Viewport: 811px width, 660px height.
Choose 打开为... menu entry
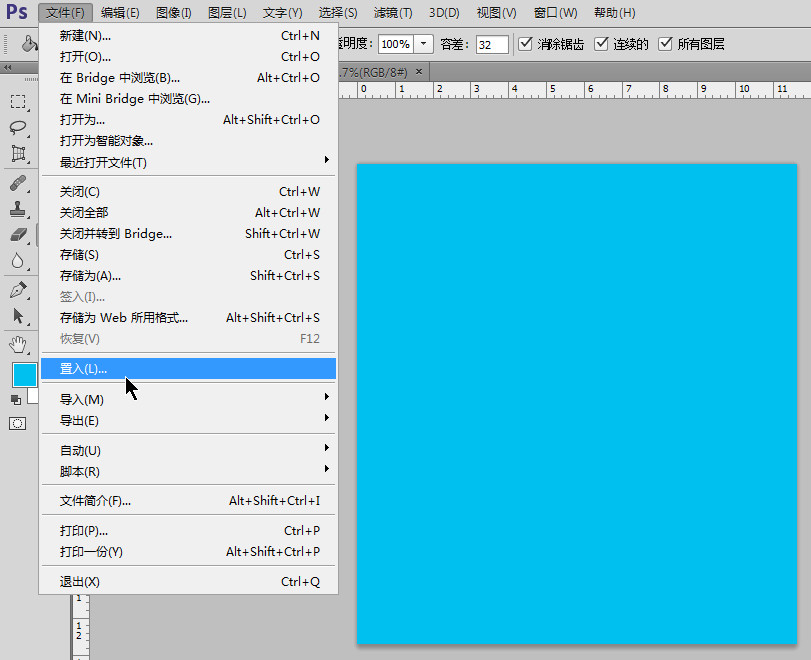[x=188, y=120]
